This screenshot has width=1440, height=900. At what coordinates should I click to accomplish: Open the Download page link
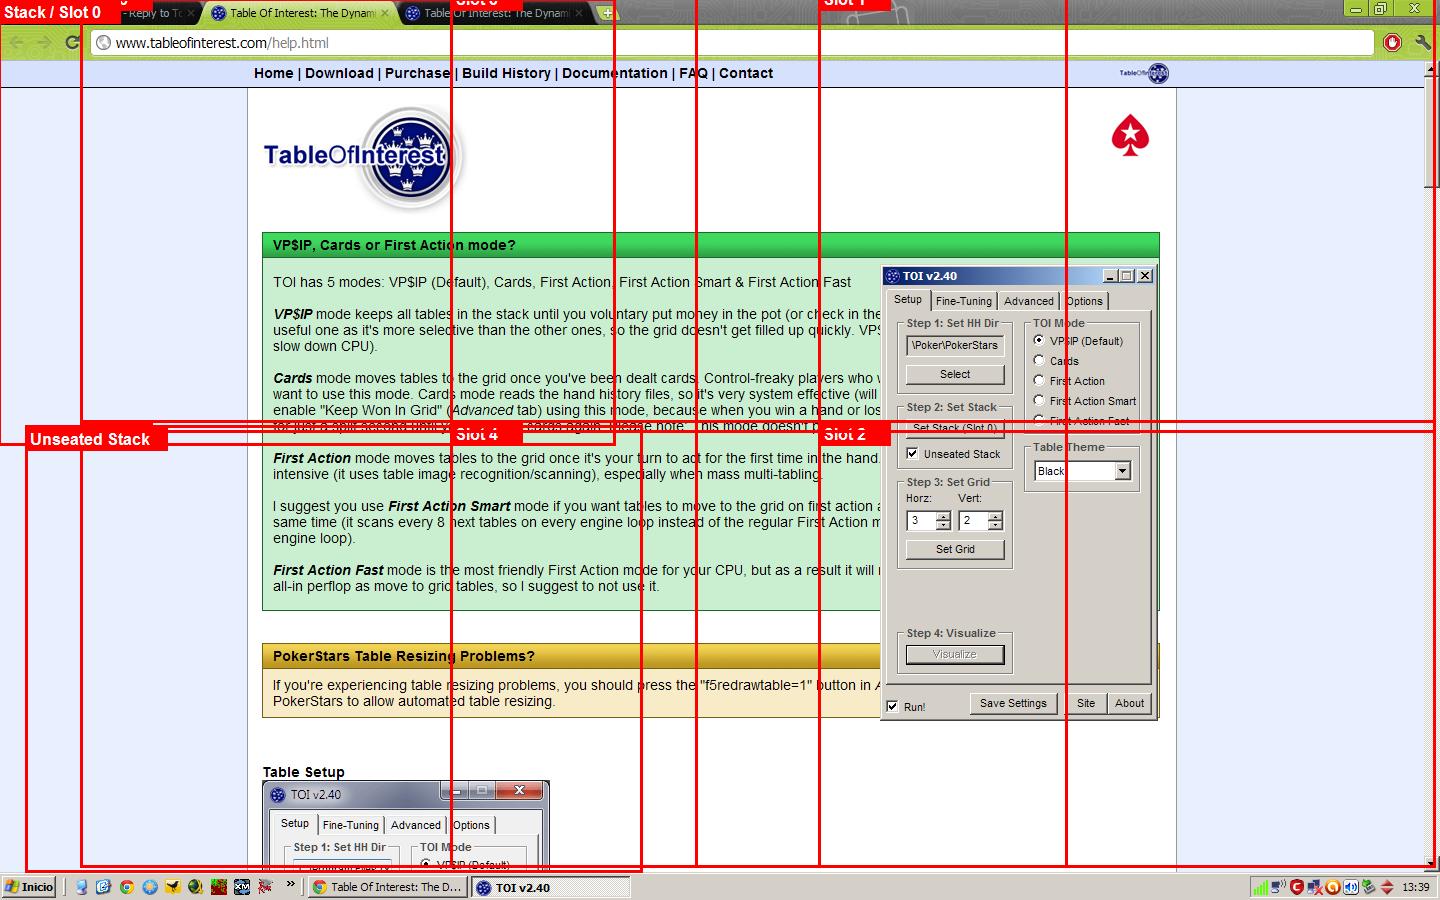pos(339,73)
